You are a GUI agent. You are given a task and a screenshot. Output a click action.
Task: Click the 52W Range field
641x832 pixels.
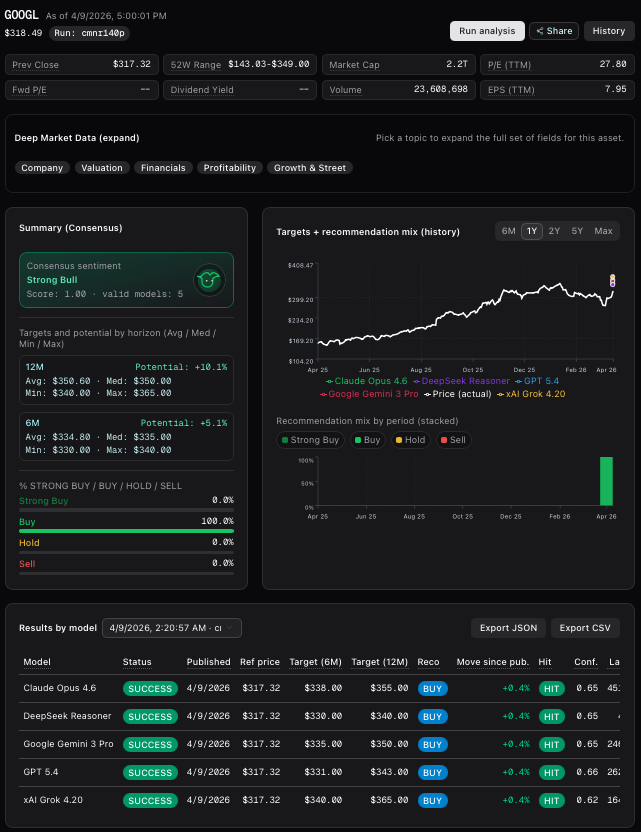tap(240, 64)
